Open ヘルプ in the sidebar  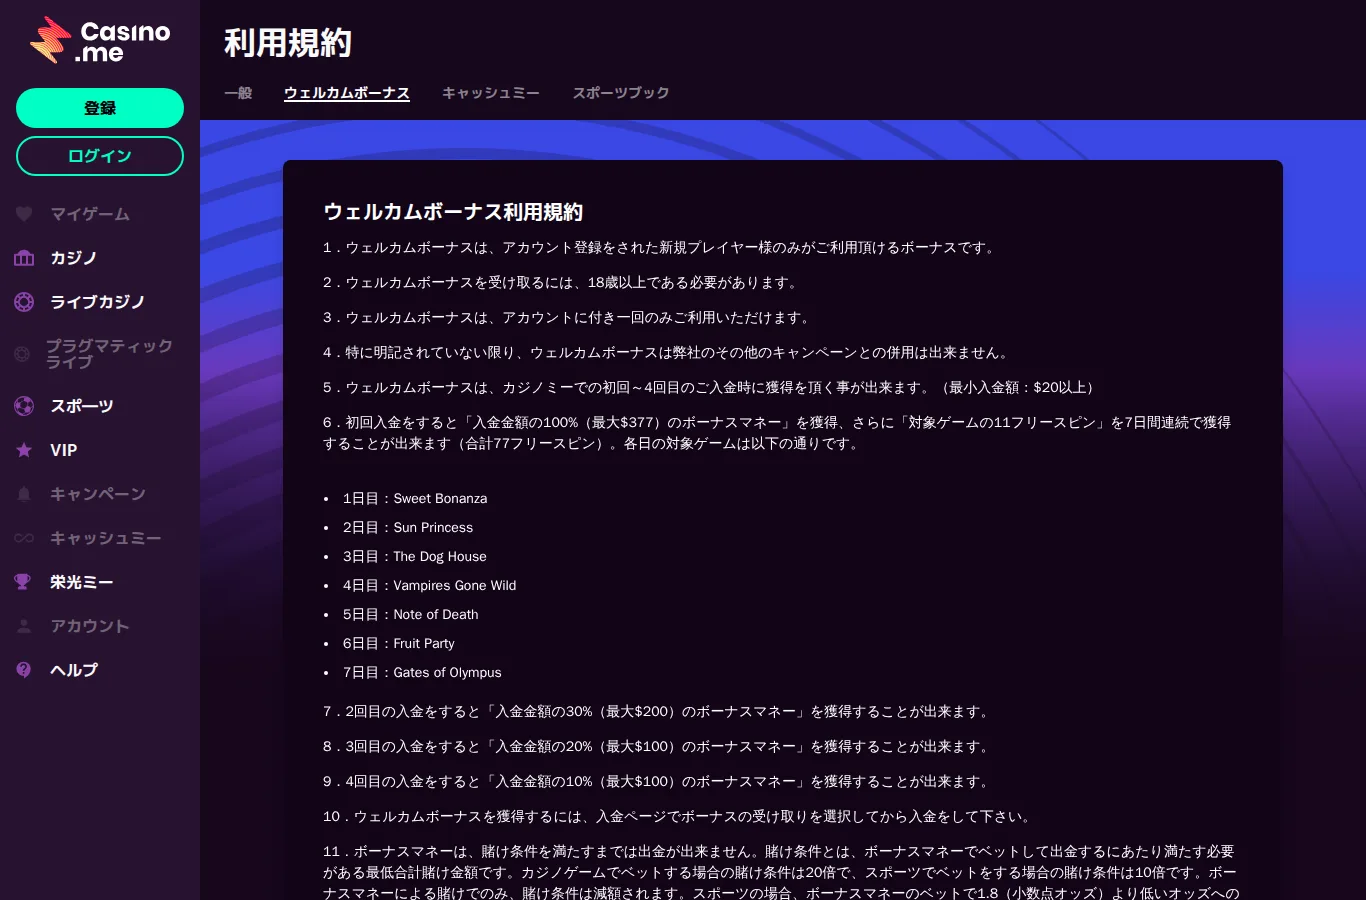(74, 670)
